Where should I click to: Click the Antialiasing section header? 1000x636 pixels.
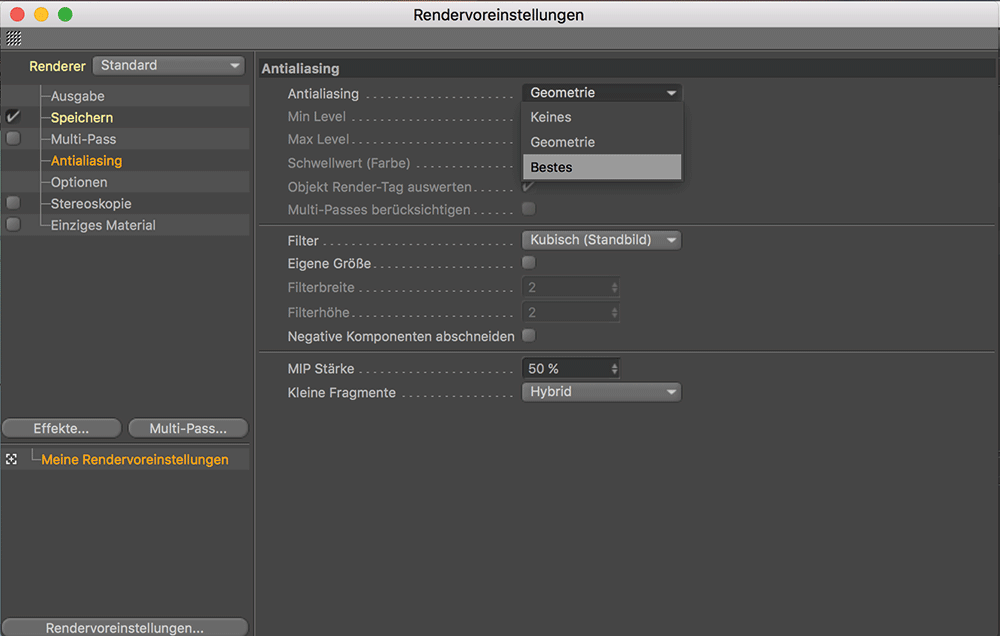pos(628,68)
